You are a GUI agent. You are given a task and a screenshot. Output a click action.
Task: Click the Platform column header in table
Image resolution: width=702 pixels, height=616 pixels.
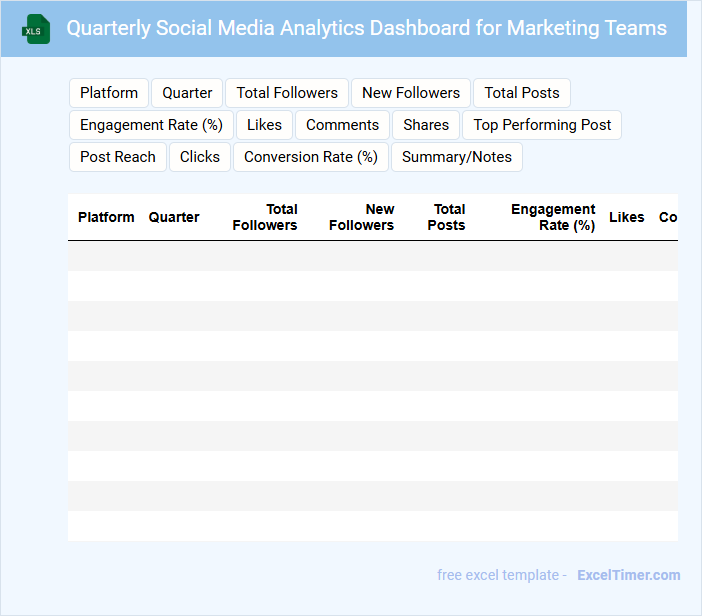(106, 217)
